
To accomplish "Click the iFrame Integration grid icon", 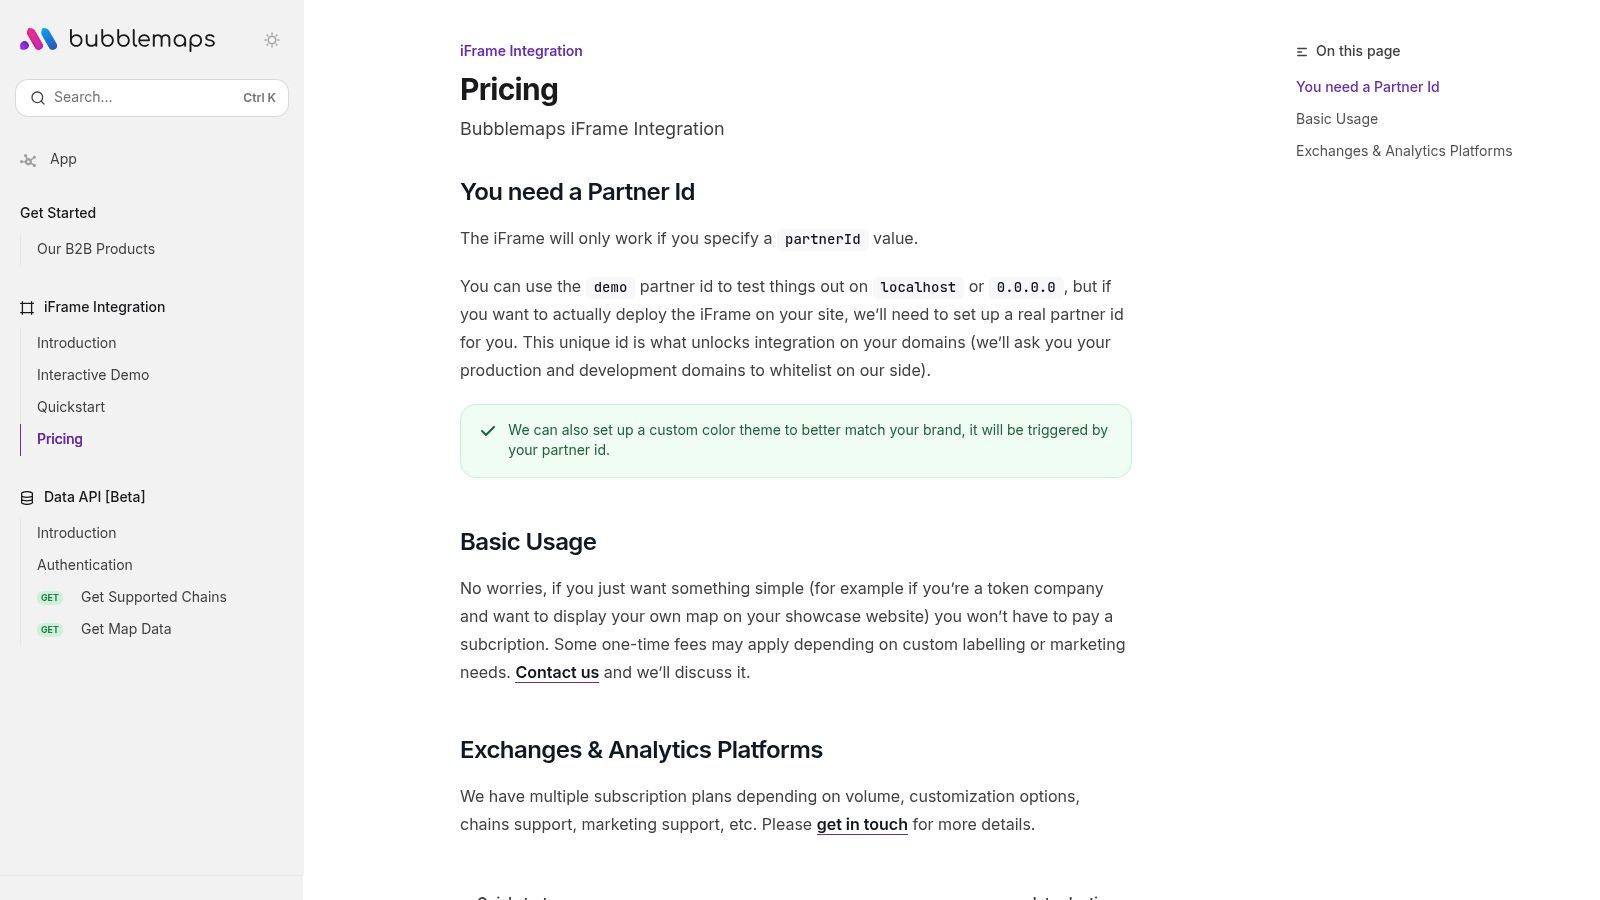I will pos(26,307).
